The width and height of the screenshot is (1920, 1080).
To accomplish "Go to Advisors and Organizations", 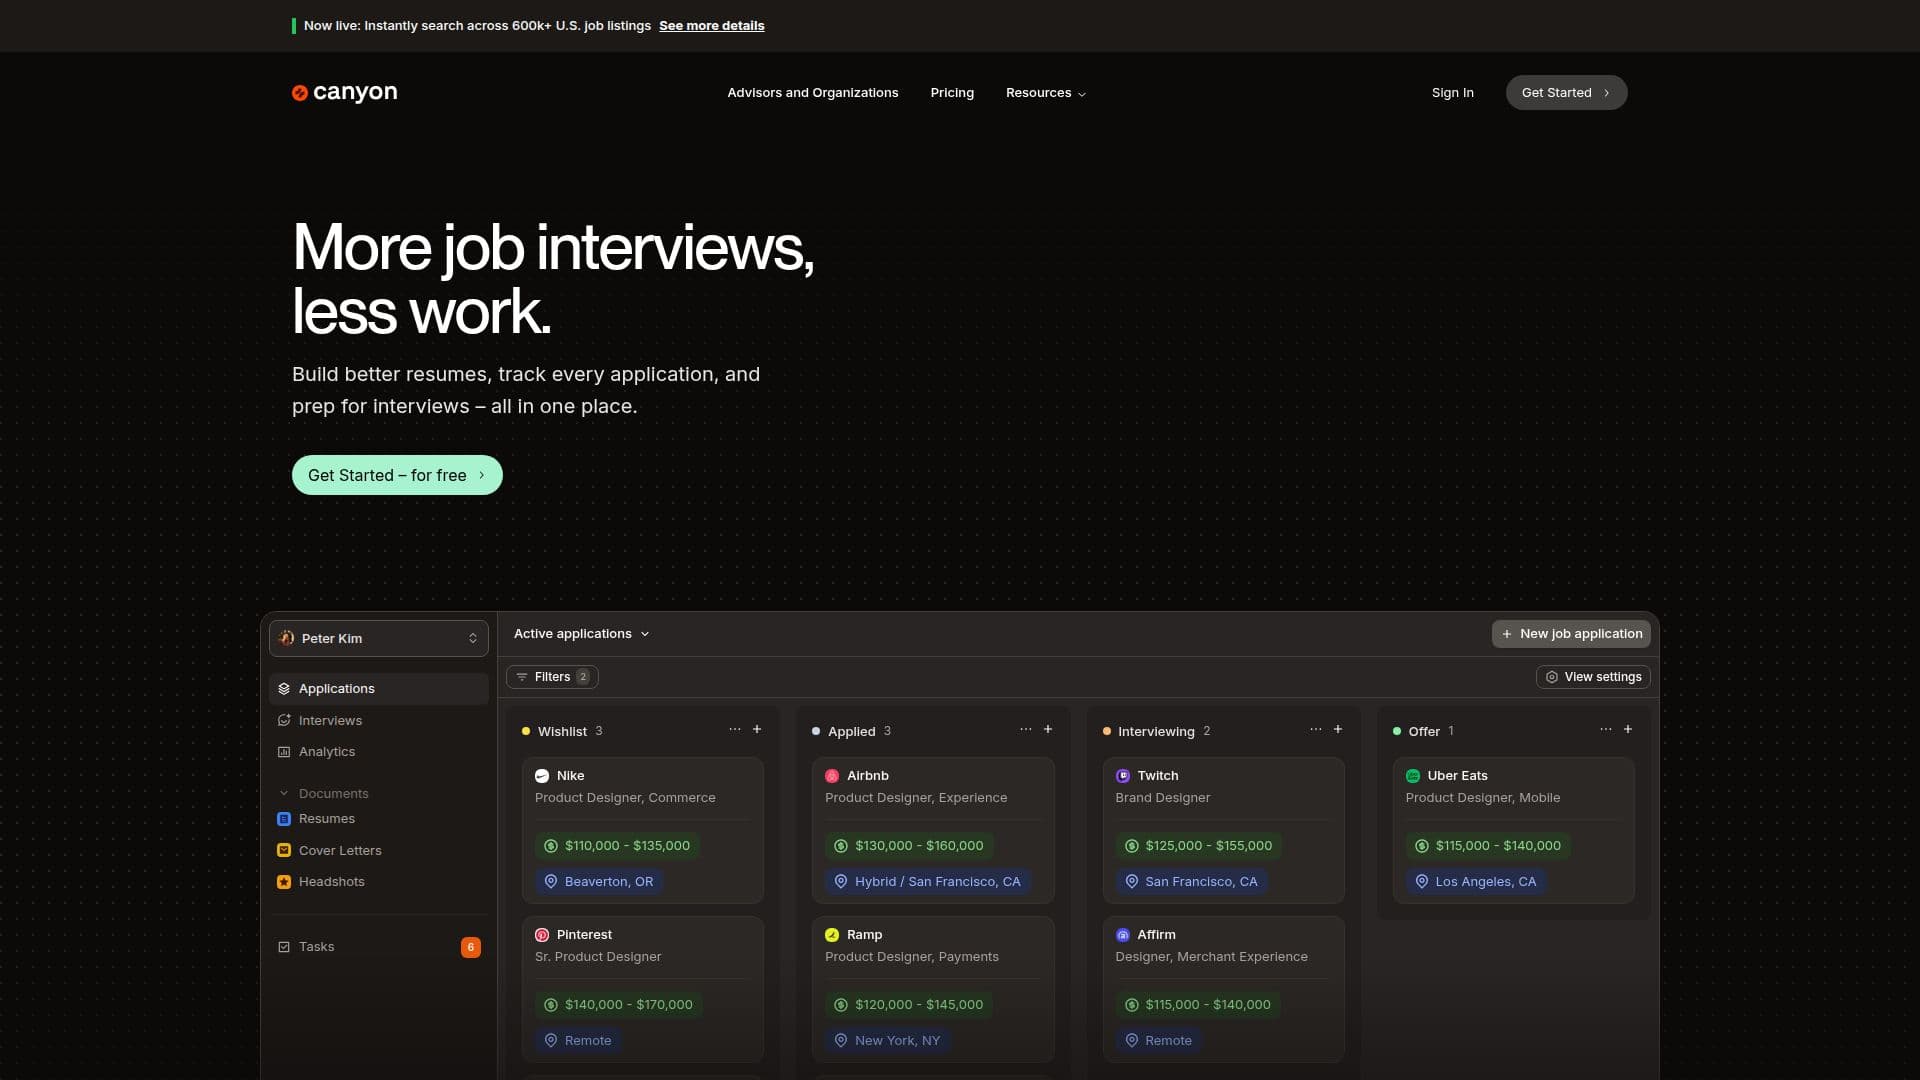I will click(x=813, y=93).
